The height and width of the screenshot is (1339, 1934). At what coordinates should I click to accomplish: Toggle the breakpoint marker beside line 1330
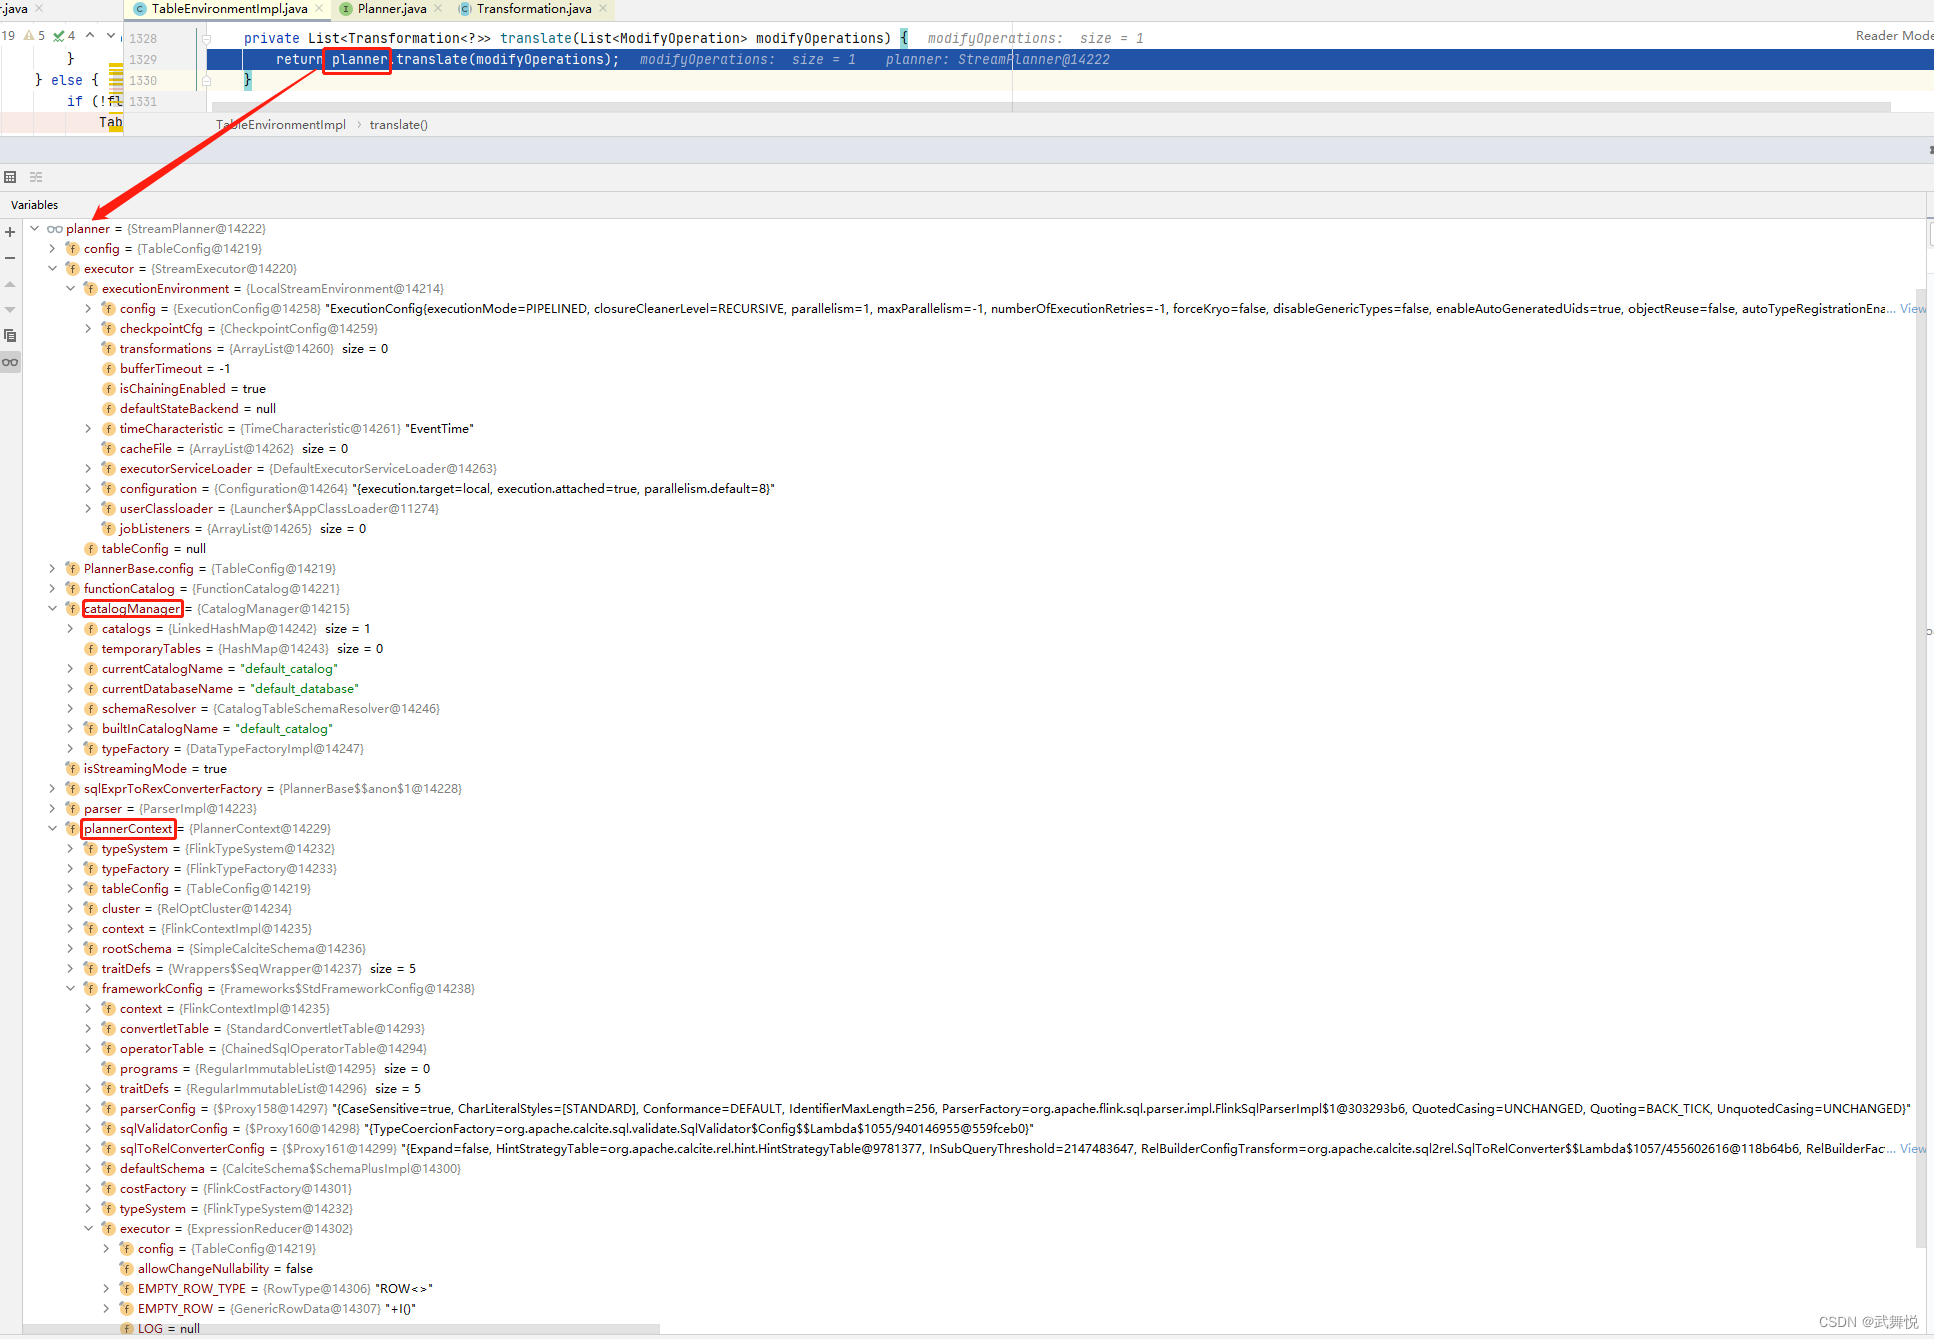tap(207, 80)
